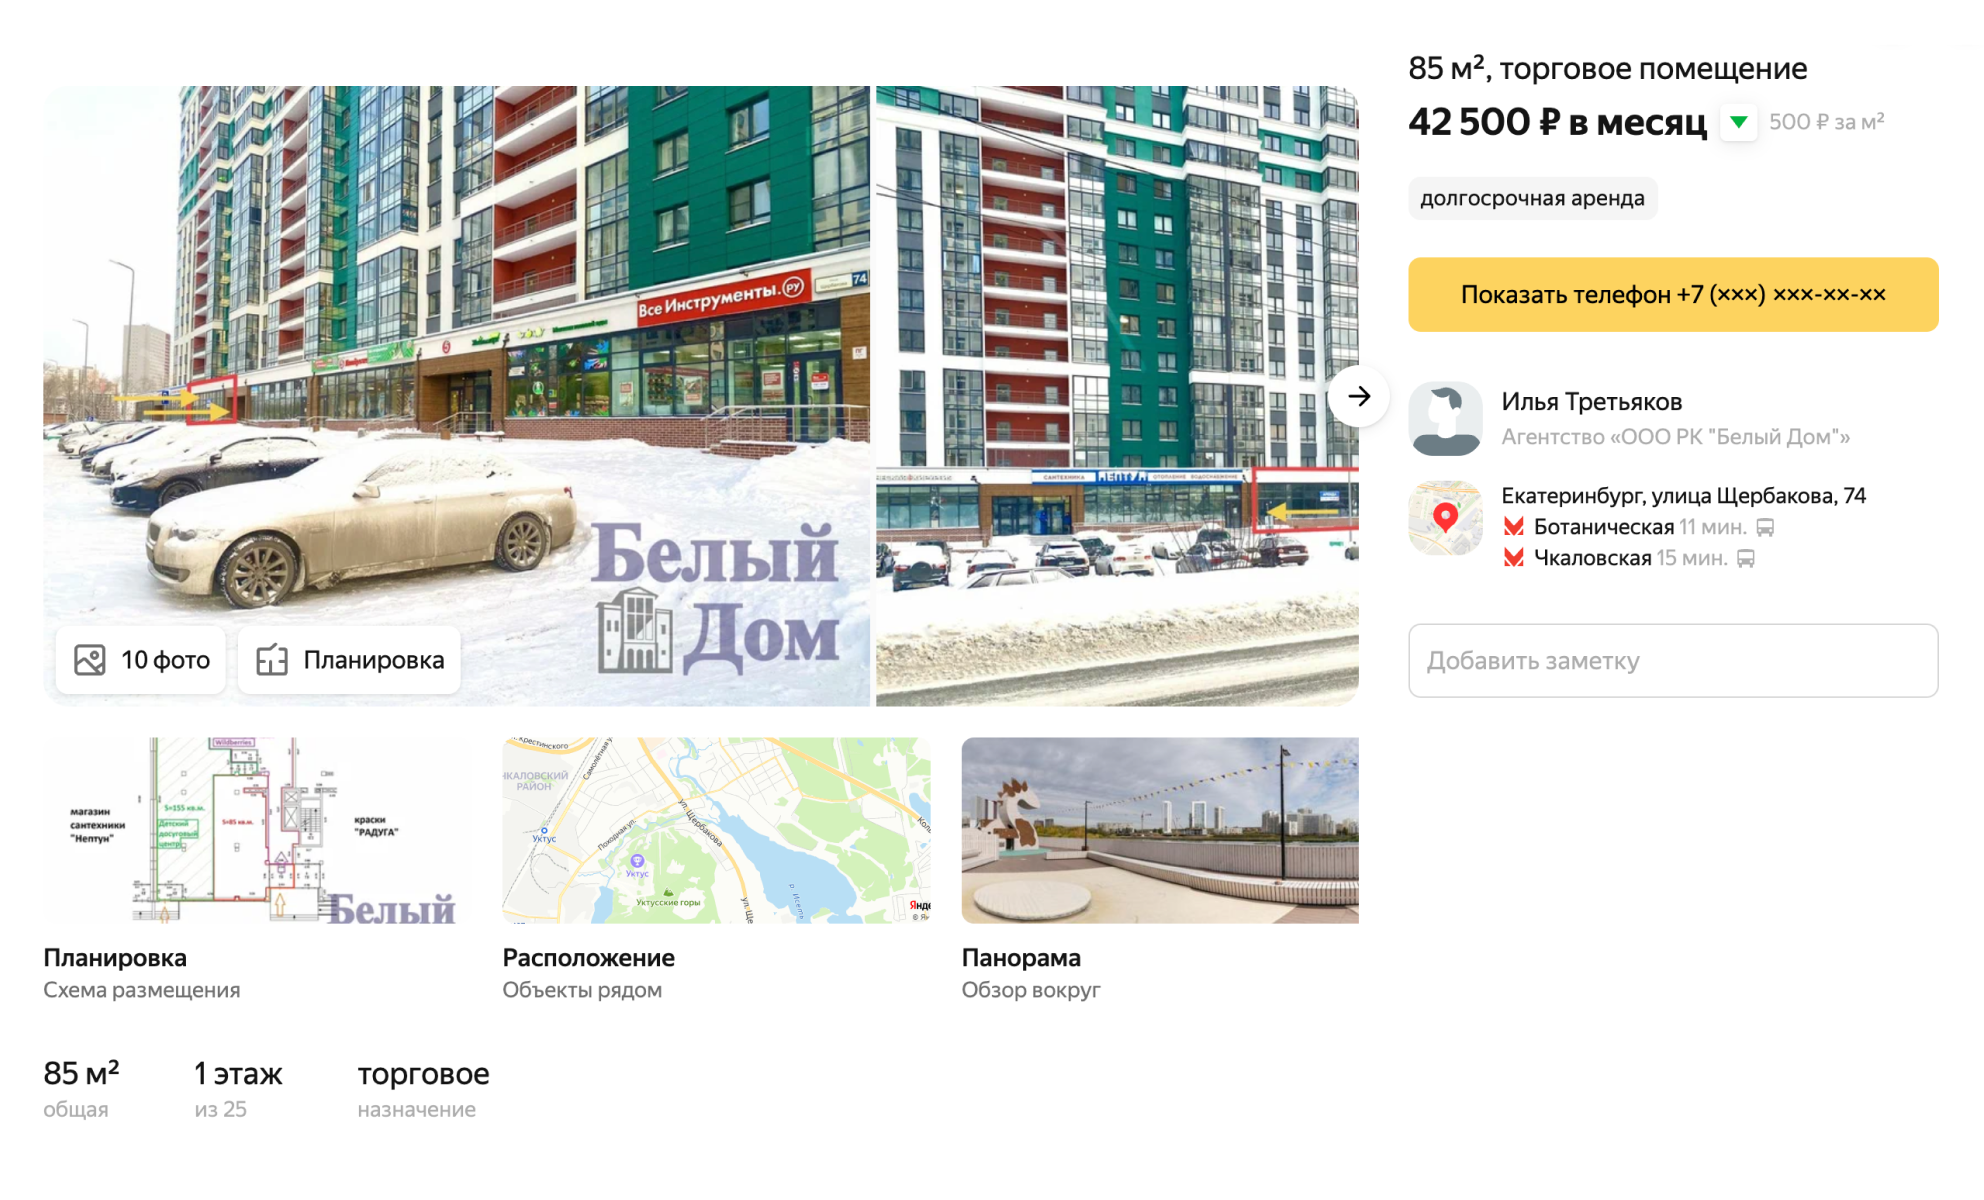Screen dimensions: 1984x1200
Task: Focus the Добавить заметку note field
Action: (x=1673, y=661)
